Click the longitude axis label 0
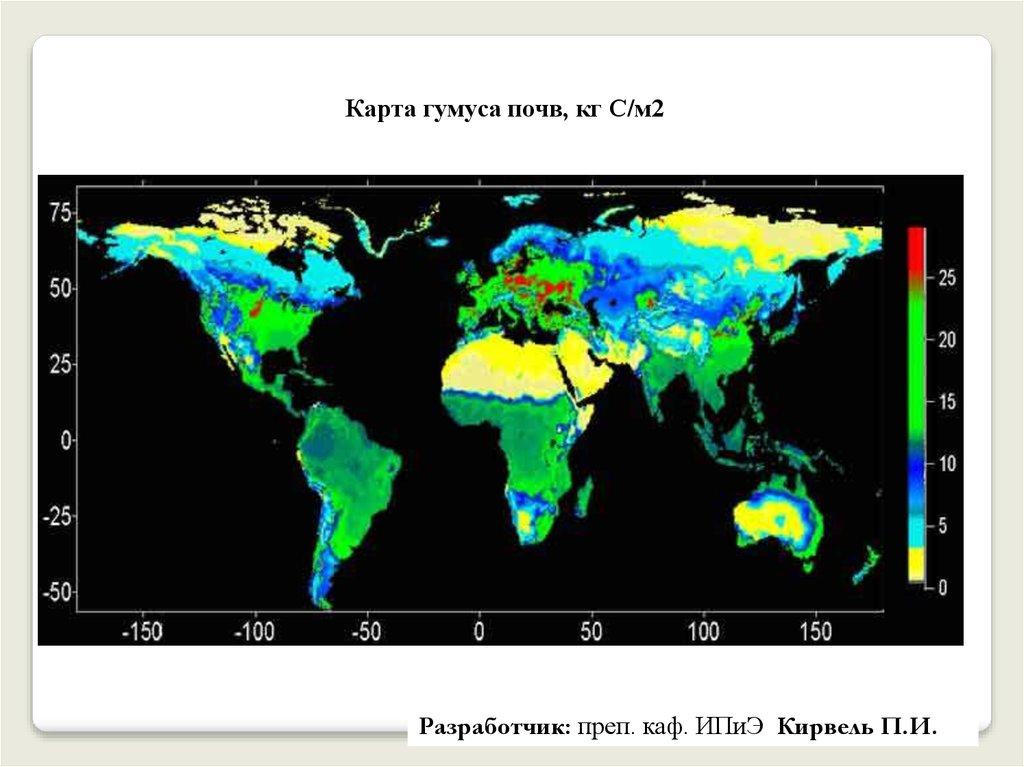 click(479, 630)
